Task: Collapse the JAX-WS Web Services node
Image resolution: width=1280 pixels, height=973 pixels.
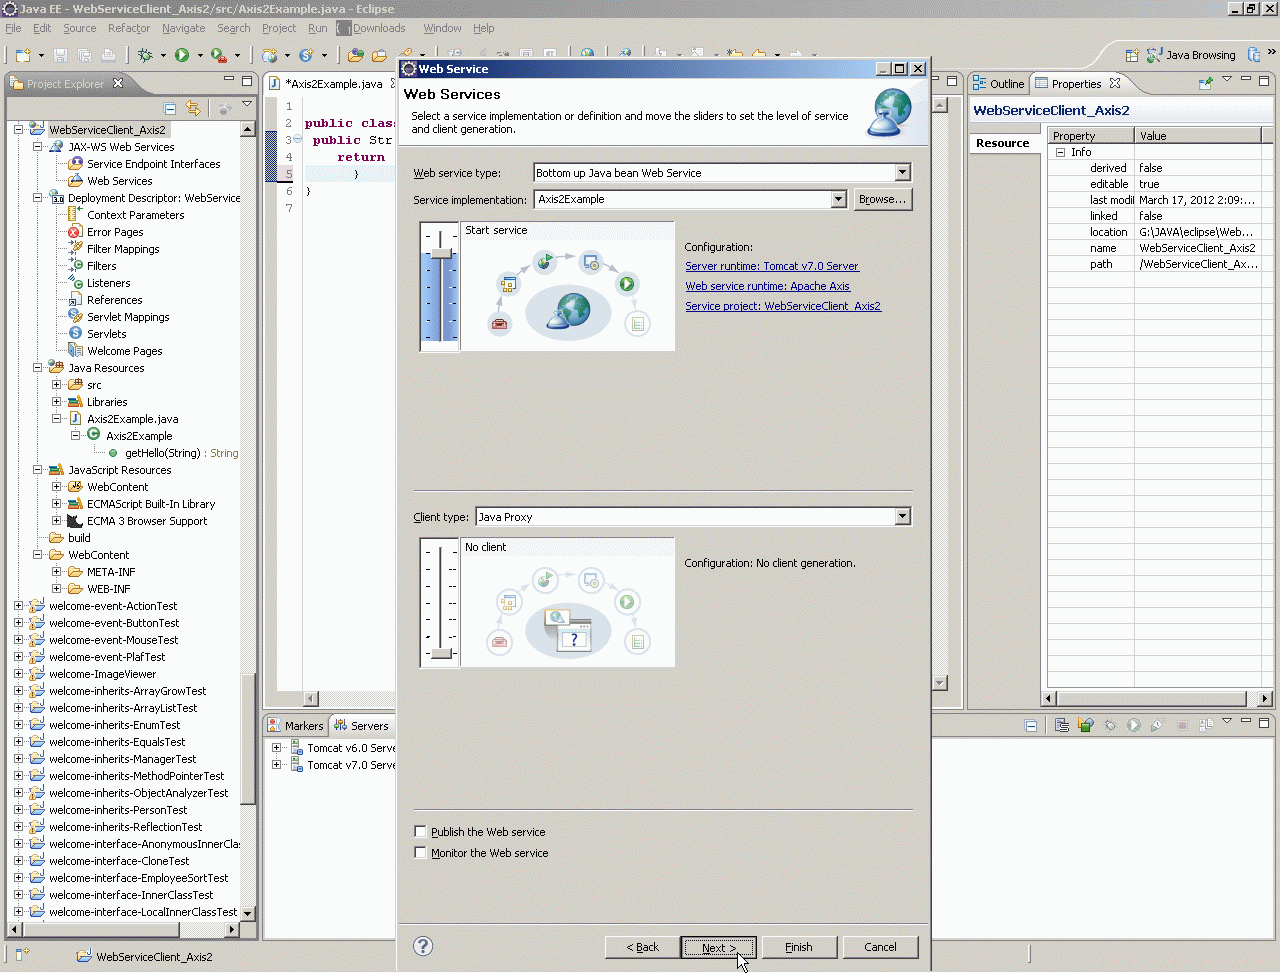Action: point(37,147)
